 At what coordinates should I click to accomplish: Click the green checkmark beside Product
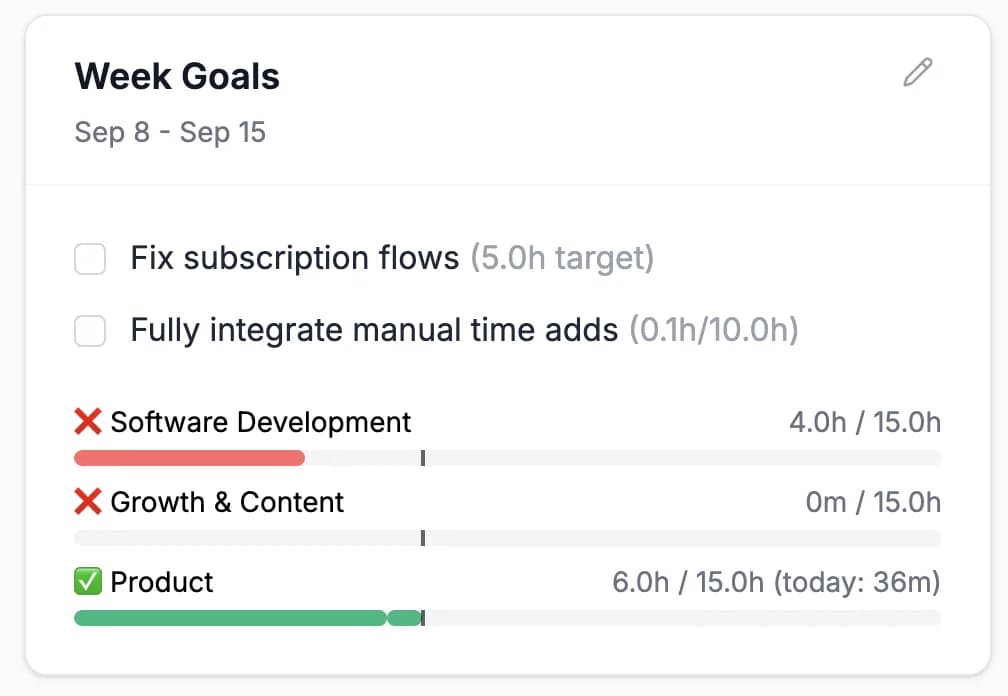88,581
